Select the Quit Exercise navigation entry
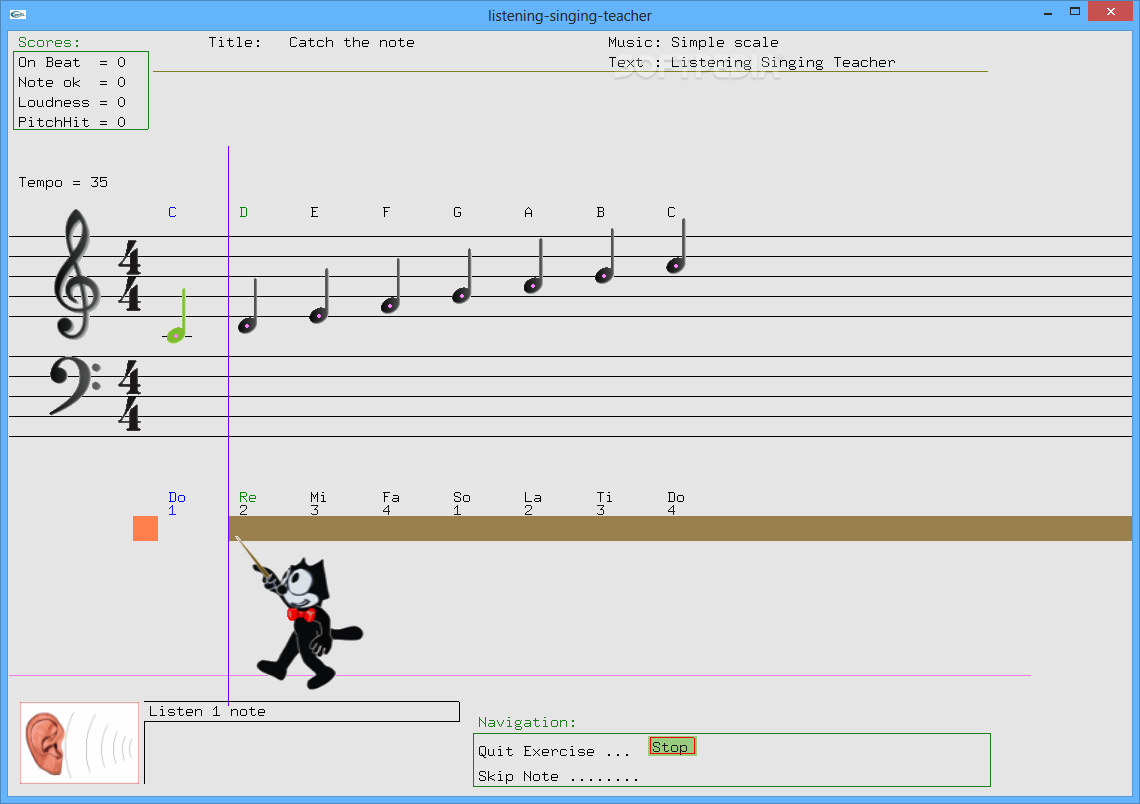 click(x=554, y=752)
